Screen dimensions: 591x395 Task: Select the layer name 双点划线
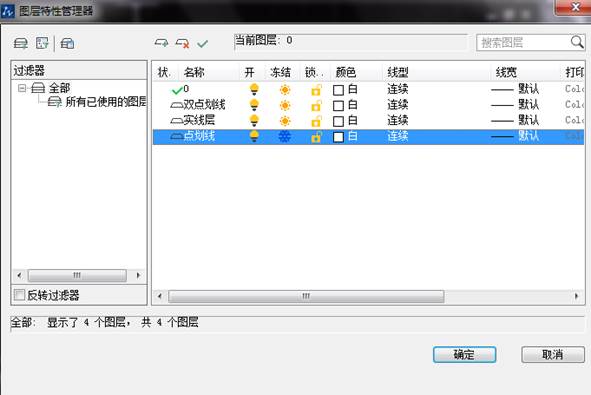tap(204, 105)
